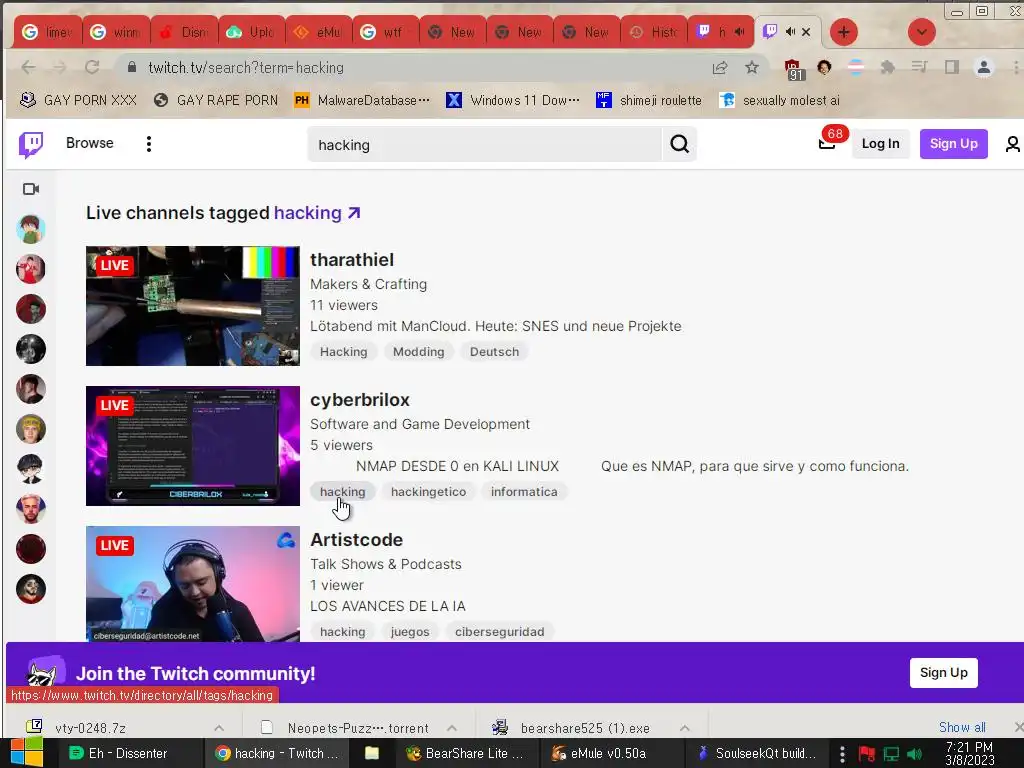Viewport: 1024px width, 768px height.
Task: Click the volume speaker tray icon
Action: pyautogui.click(x=915, y=754)
